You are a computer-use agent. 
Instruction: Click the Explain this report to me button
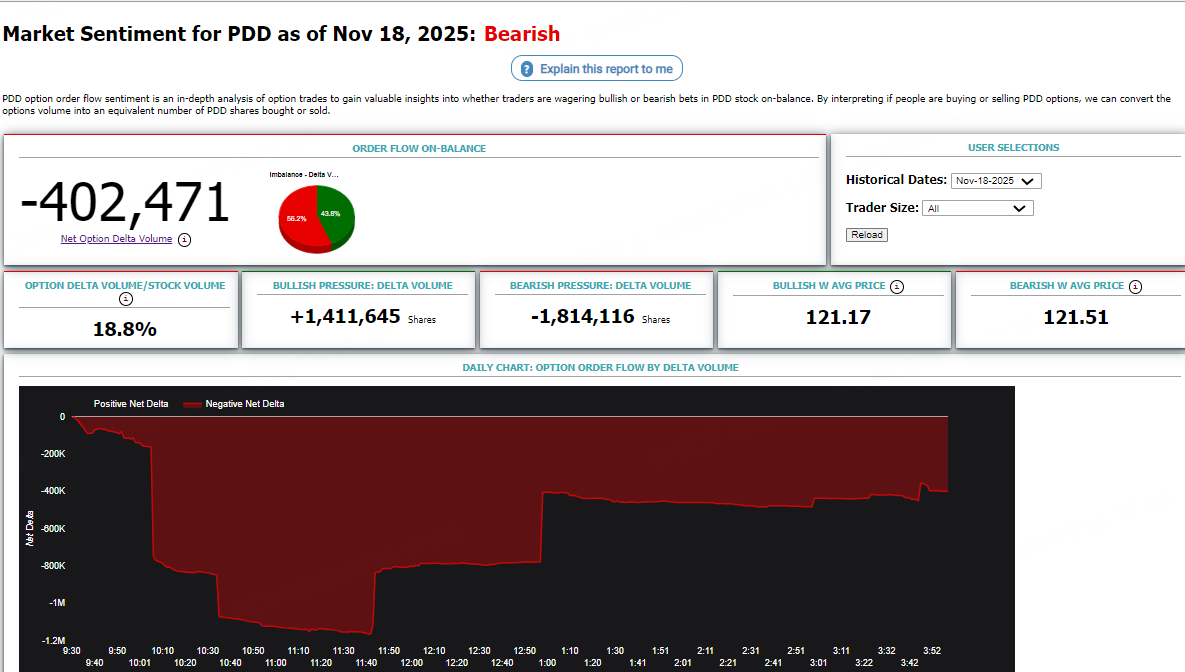596,69
